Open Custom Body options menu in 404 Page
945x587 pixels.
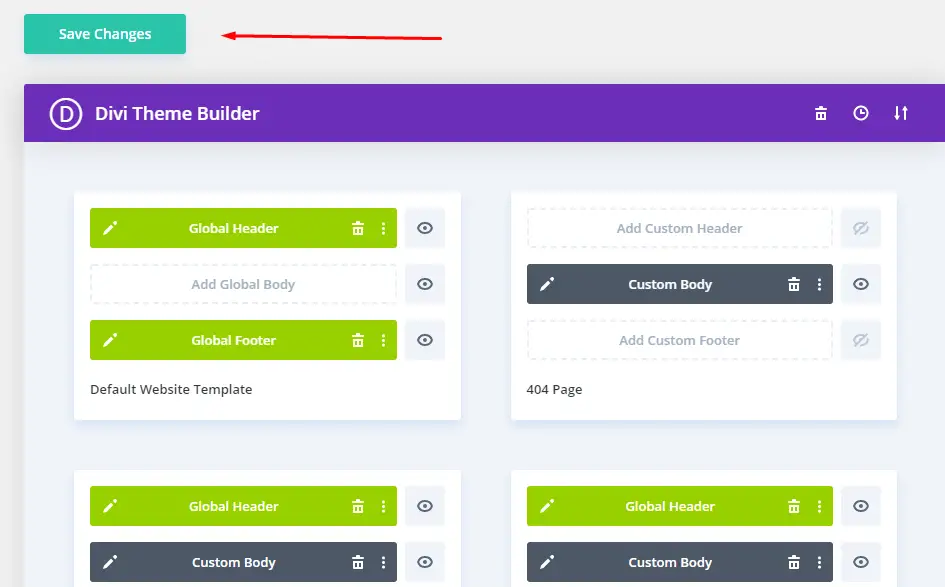coord(819,284)
